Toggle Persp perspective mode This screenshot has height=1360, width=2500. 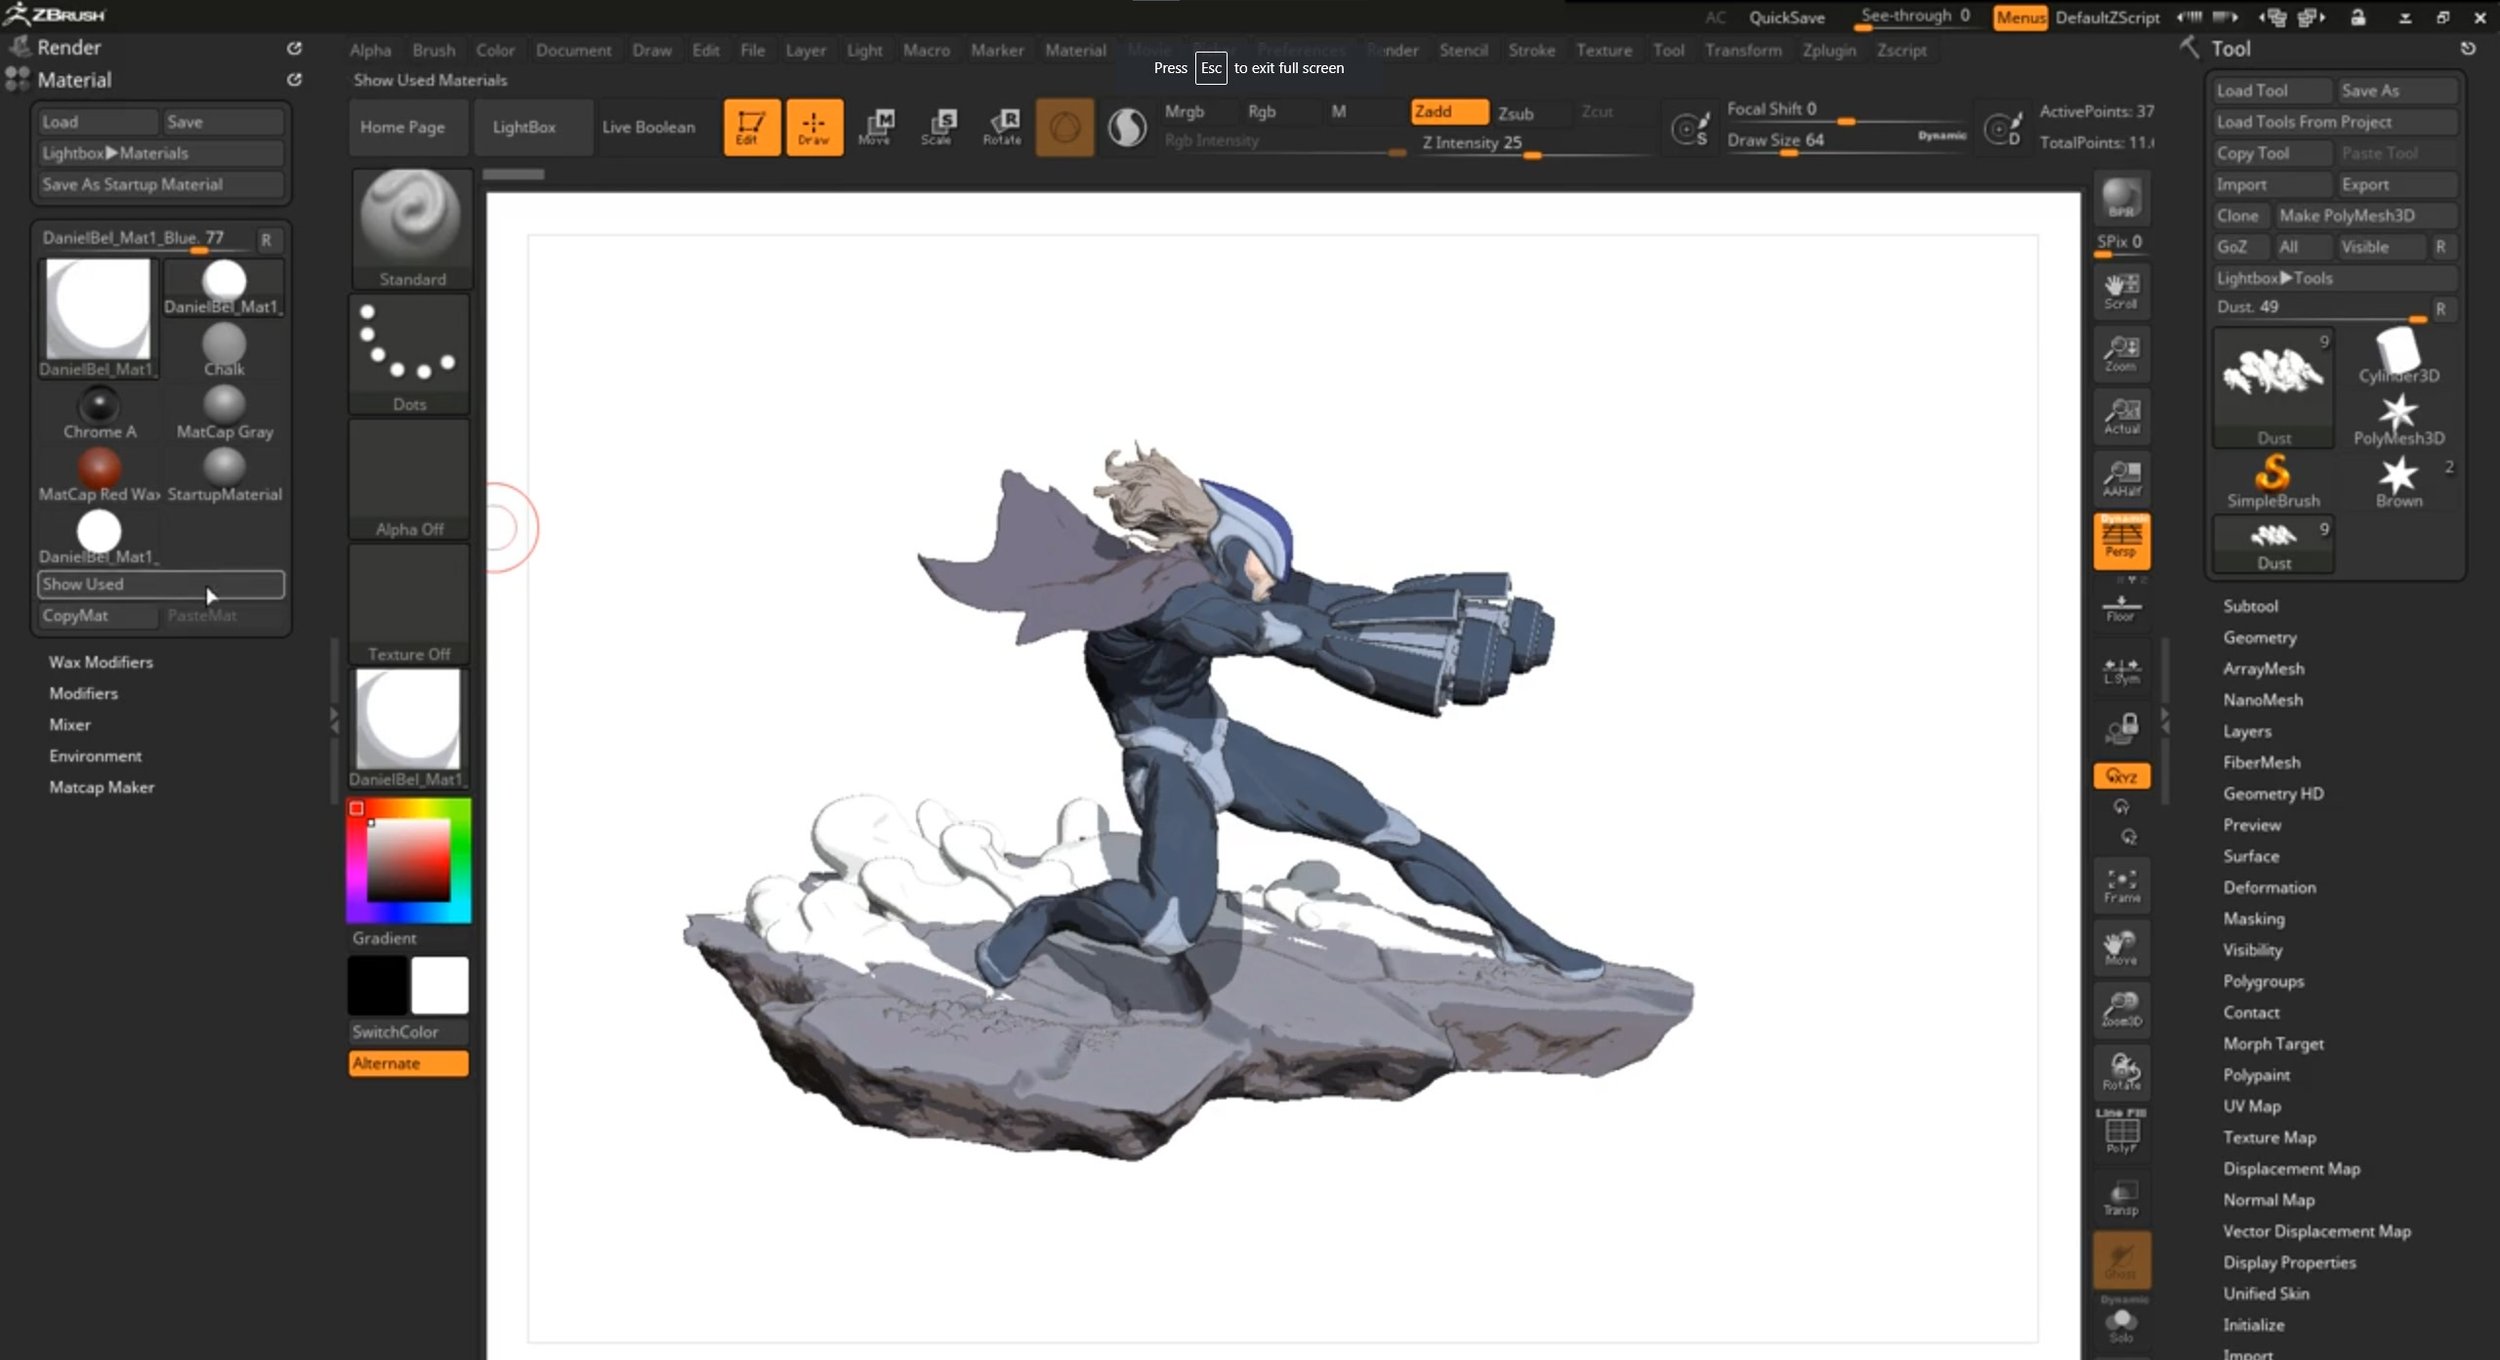[x=2121, y=540]
